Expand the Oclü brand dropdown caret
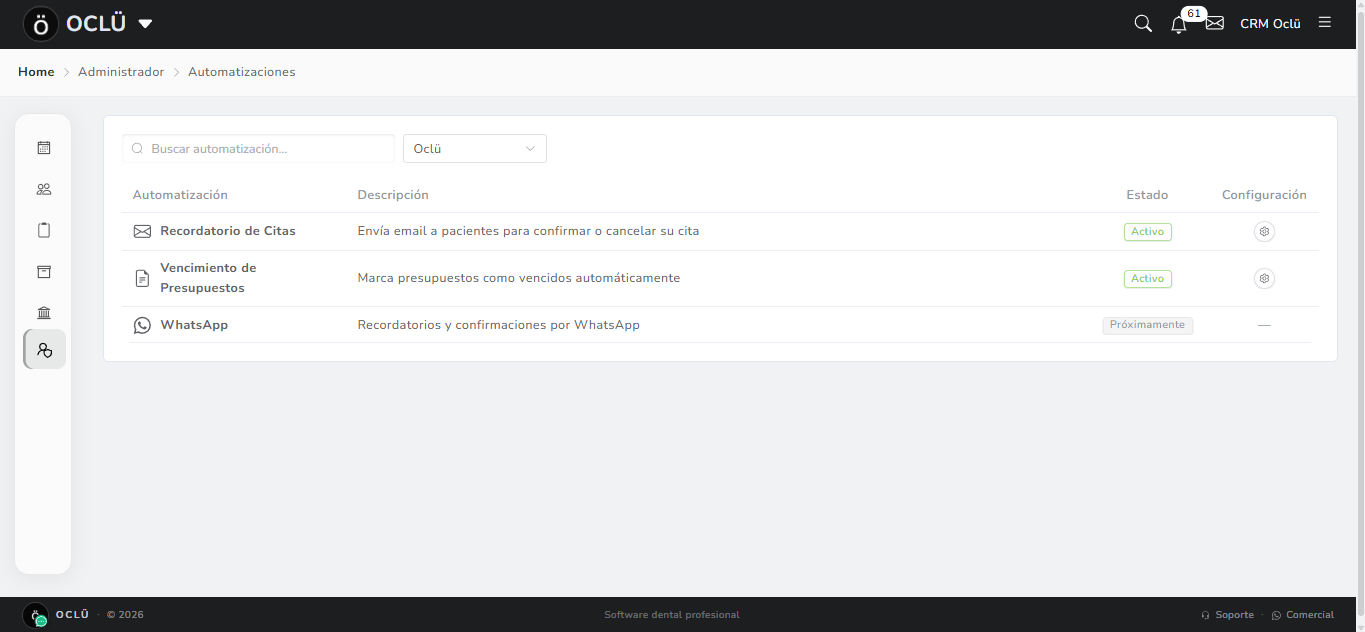1365x632 pixels. click(x=145, y=24)
